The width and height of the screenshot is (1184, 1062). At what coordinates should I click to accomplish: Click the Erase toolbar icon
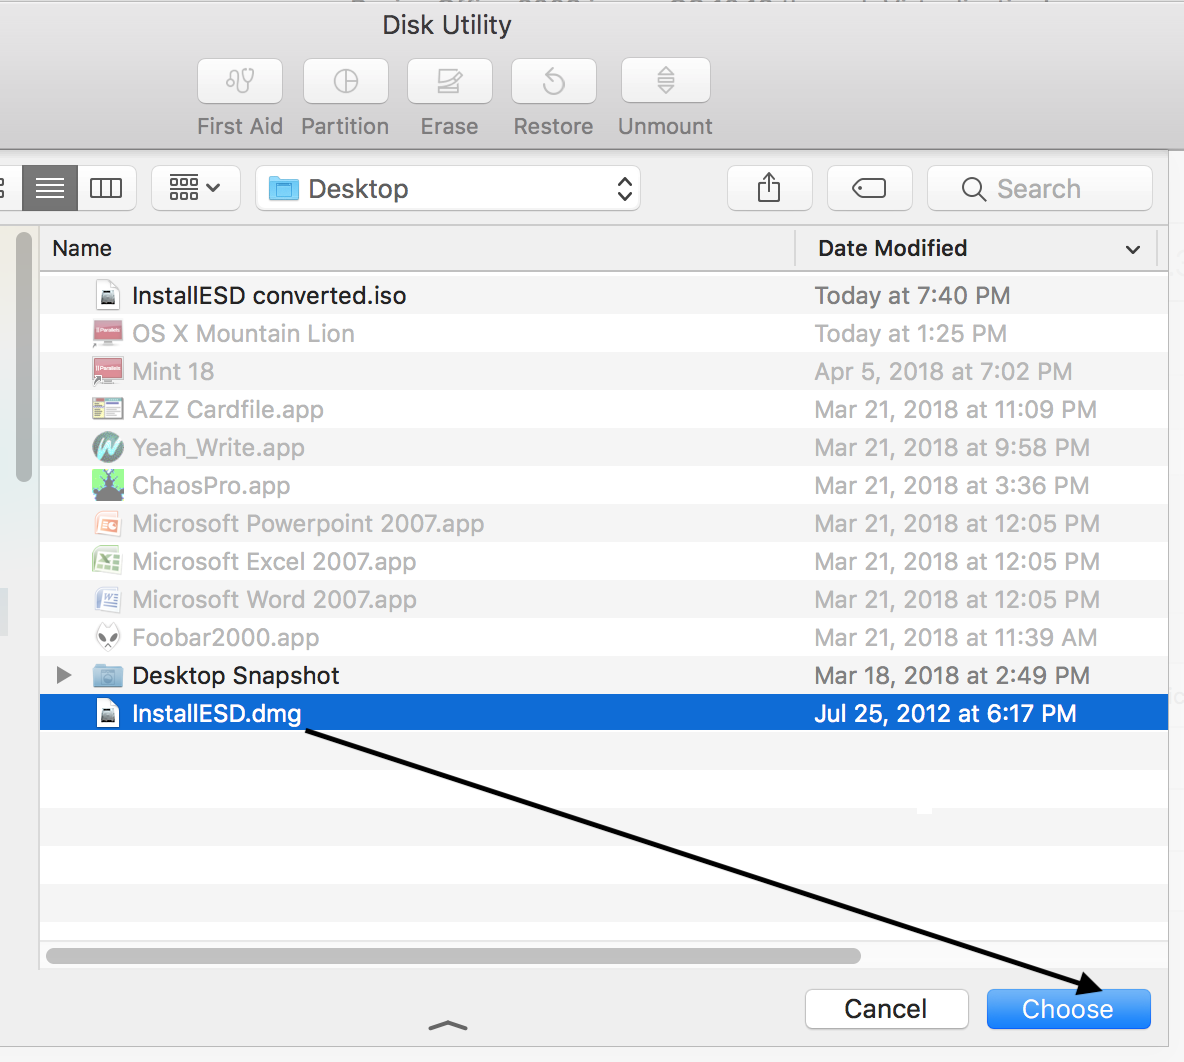[x=449, y=81]
